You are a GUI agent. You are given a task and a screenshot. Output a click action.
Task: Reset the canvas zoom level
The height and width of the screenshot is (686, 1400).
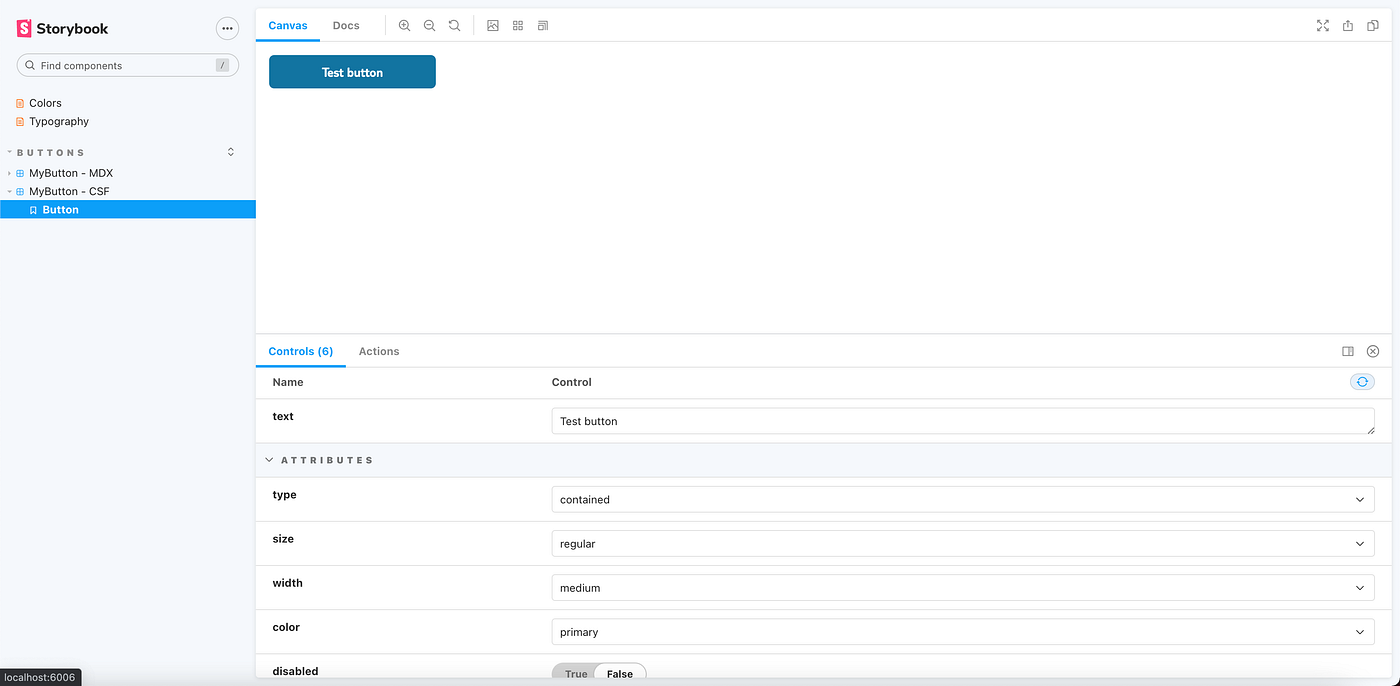pyautogui.click(x=454, y=25)
